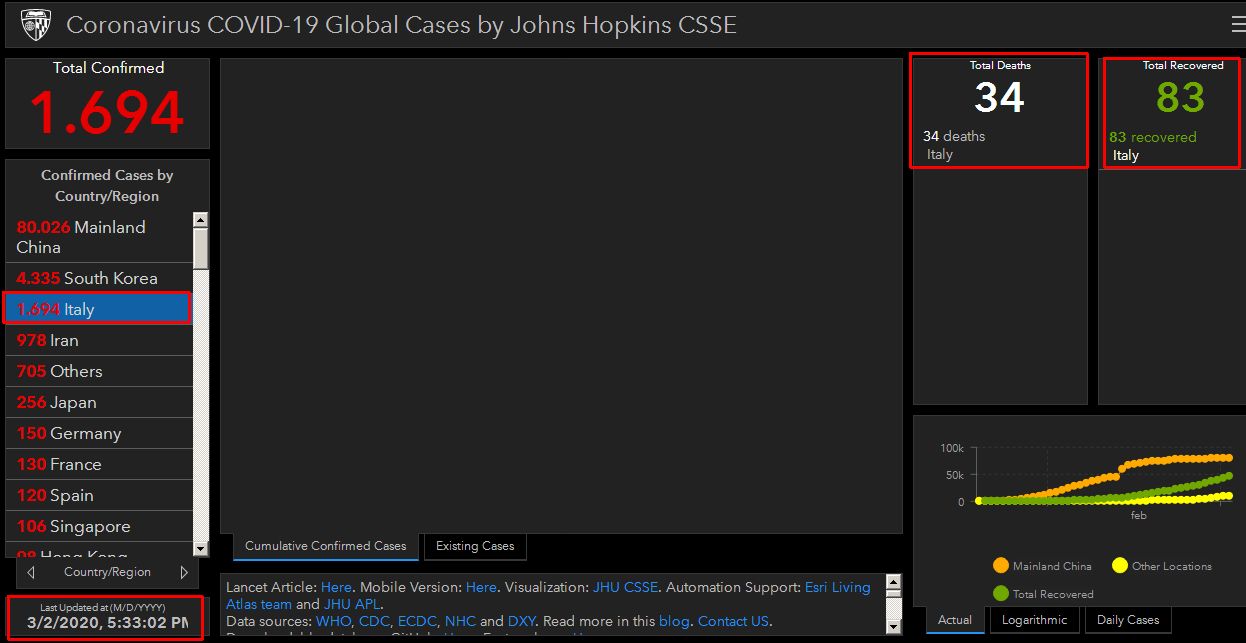1246x643 pixels.
Task: Select Iran in country list
Action: coord(99,340)
